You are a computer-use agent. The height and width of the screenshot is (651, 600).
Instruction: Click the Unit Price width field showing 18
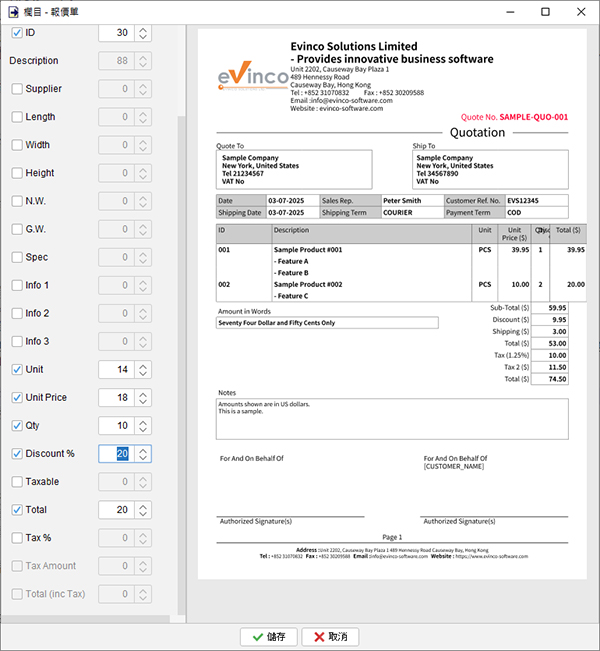pyautogui.click(x=116, y=398)
